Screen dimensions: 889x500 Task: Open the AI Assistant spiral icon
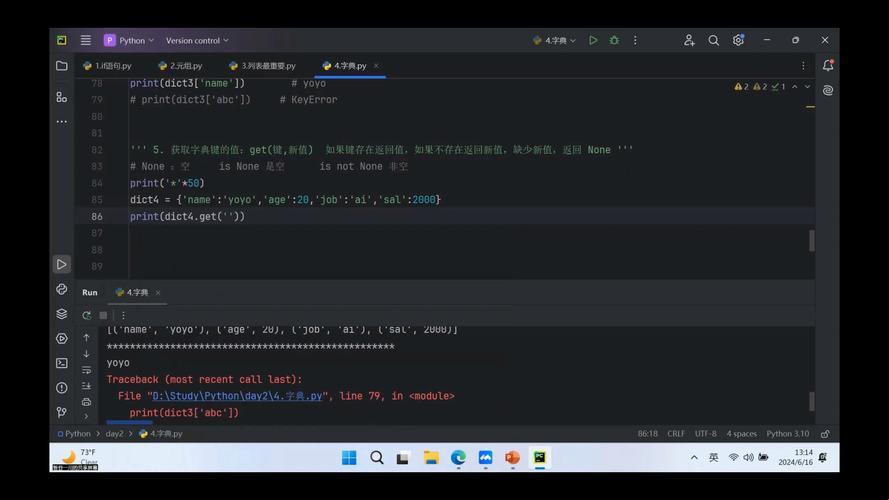pos(828,90)
